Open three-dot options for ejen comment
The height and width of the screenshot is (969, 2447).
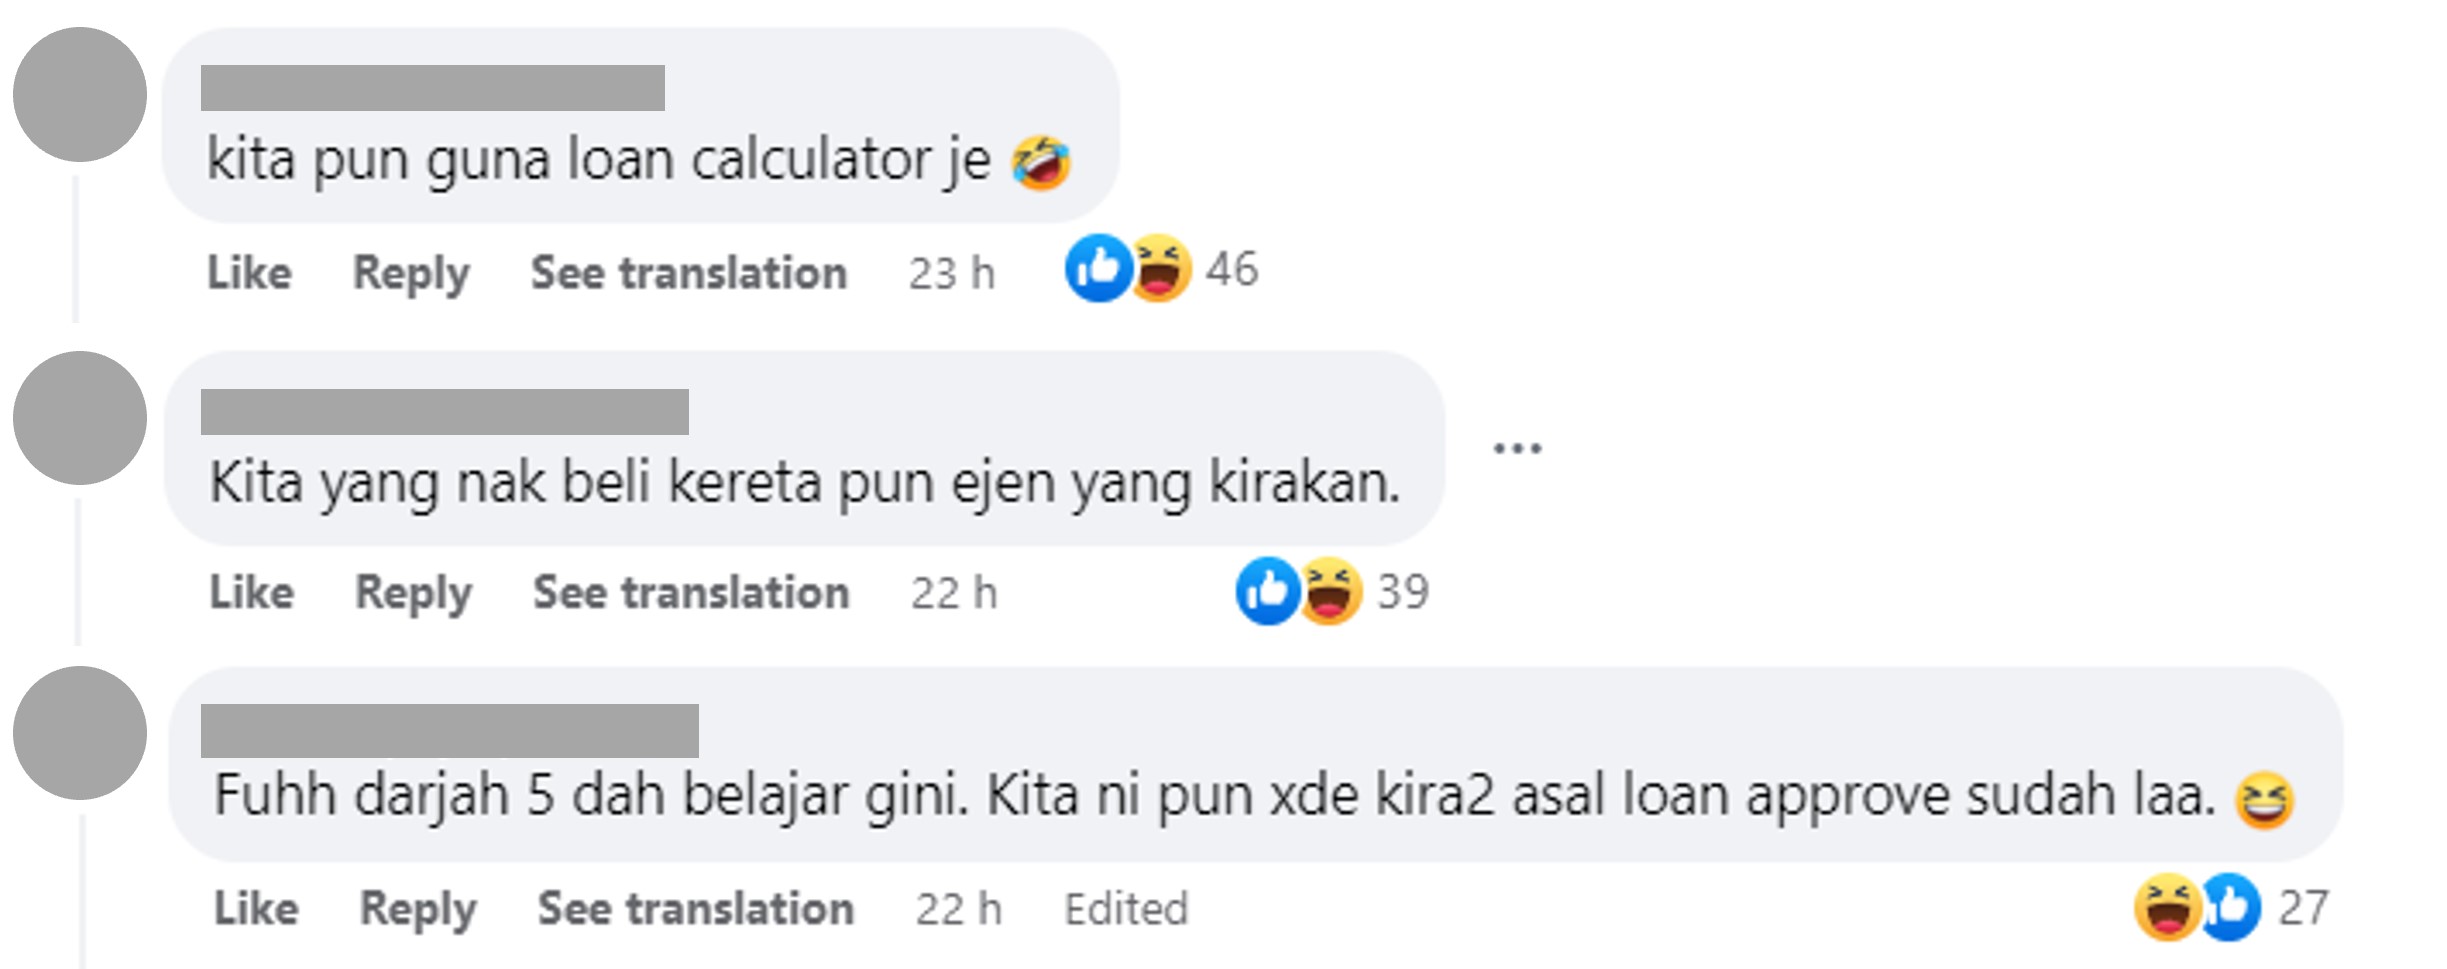[1517, 448]
